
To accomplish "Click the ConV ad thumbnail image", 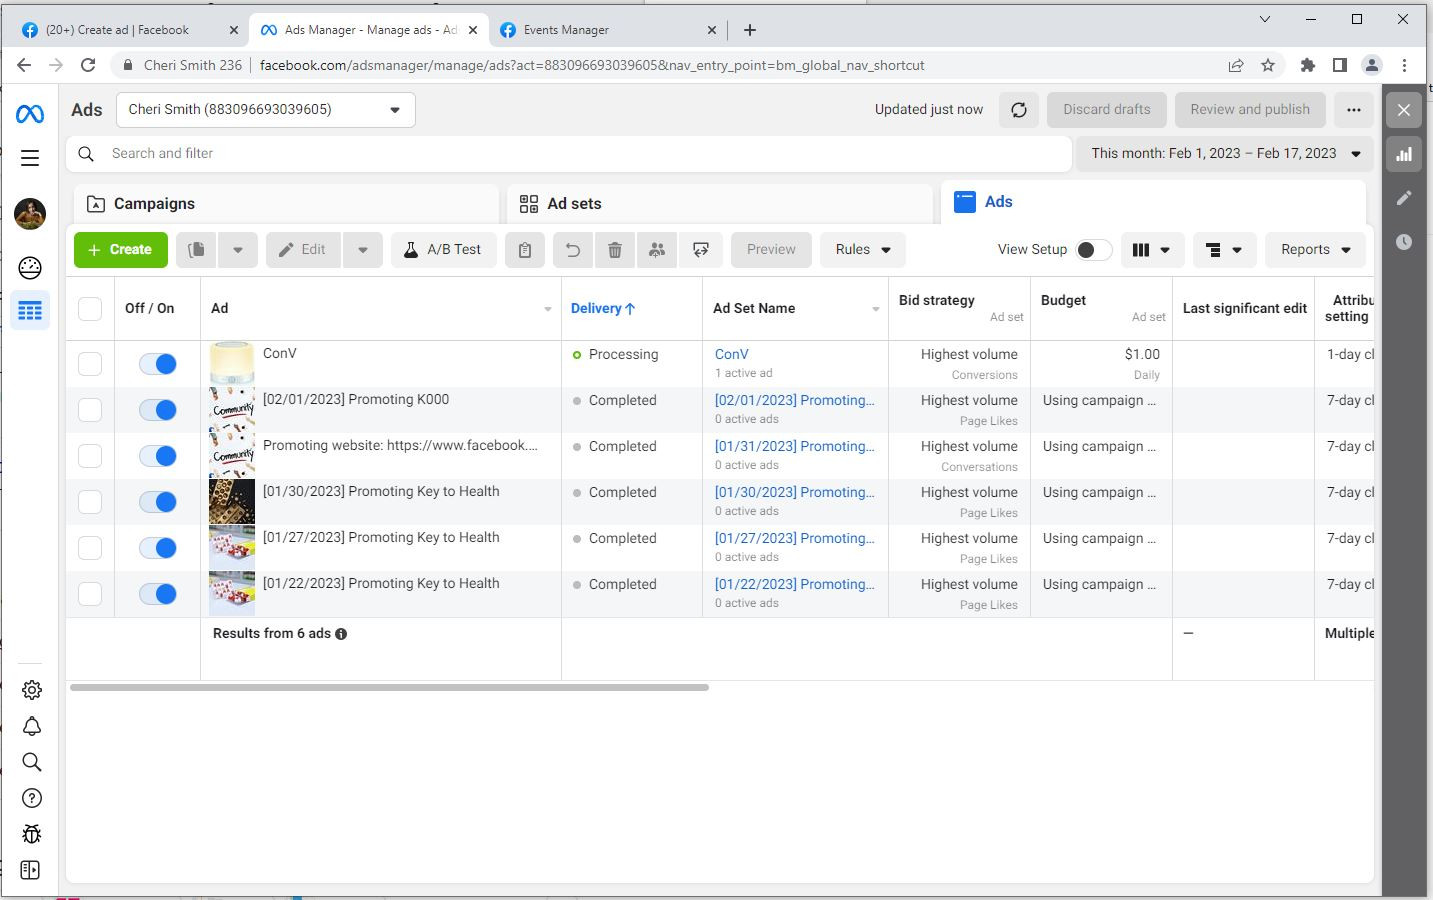I will coord(232,364).
